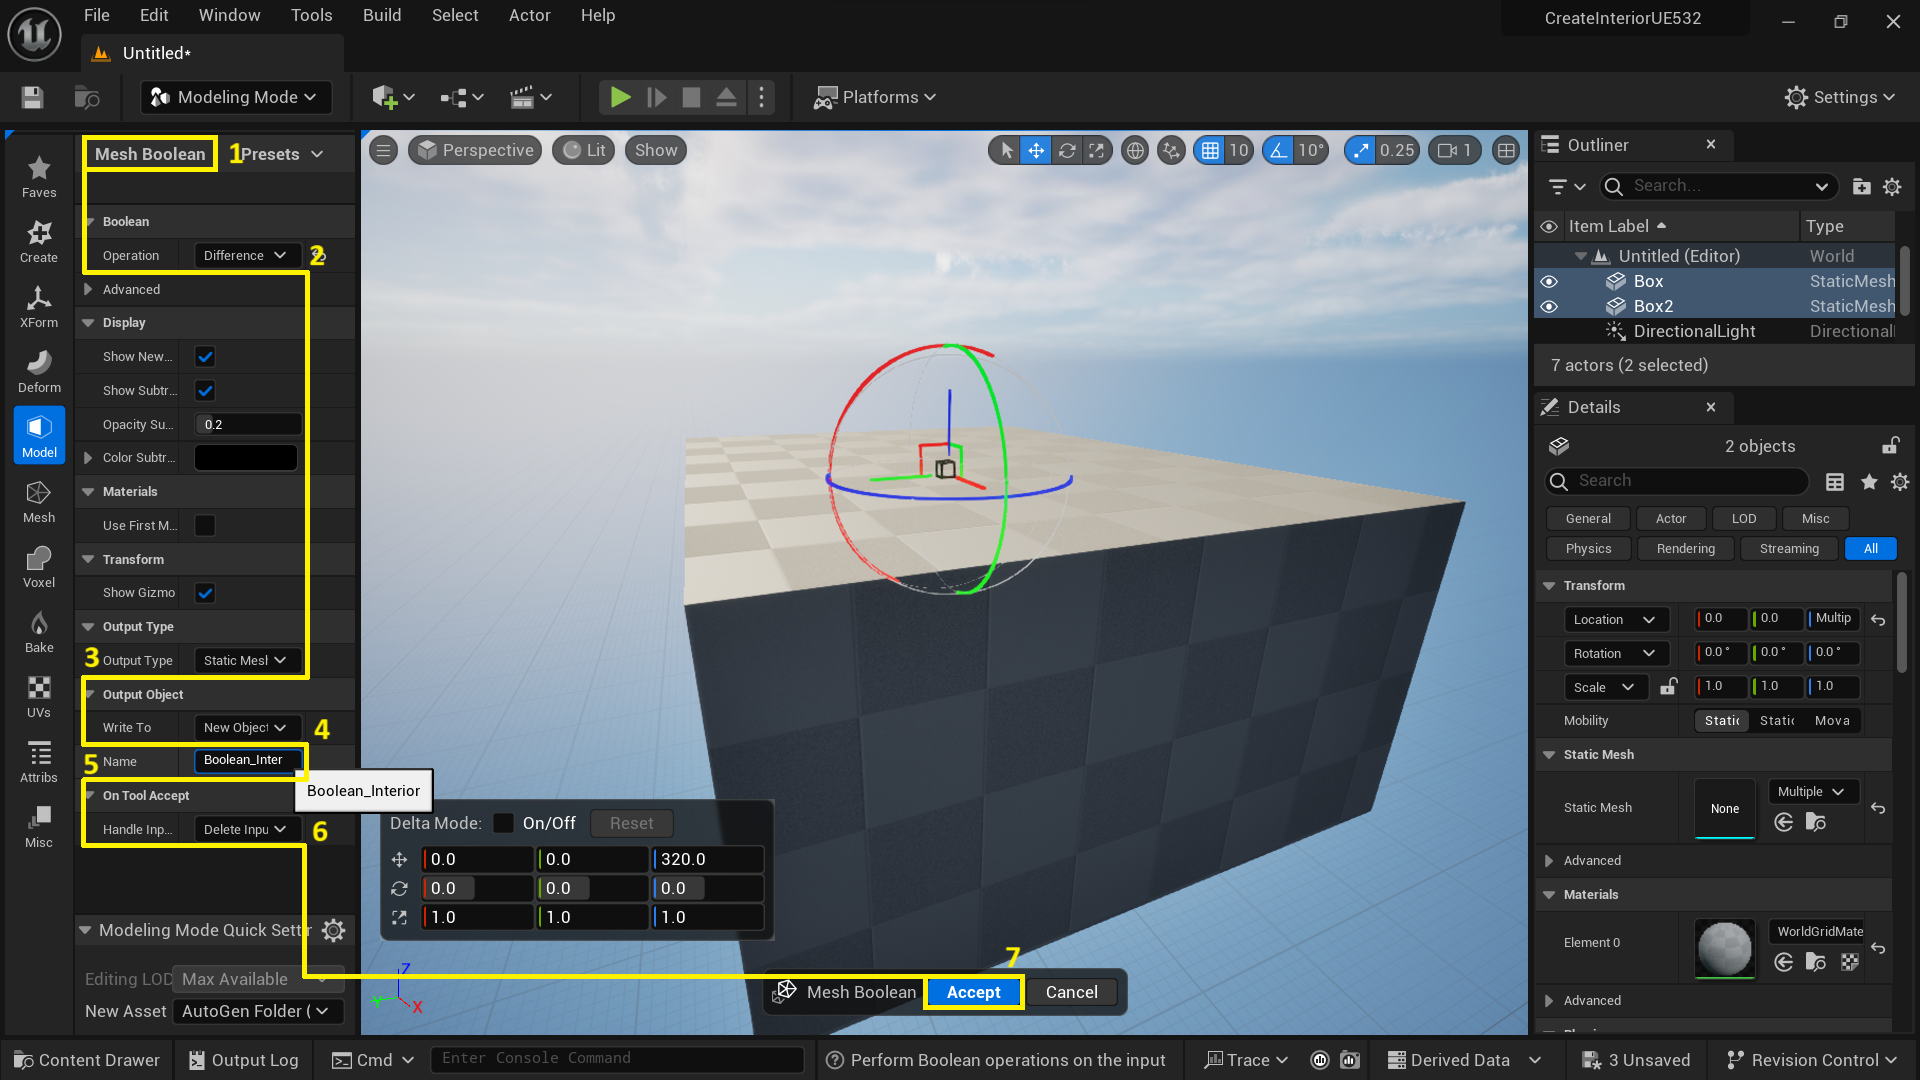Viewport: 1920px width, 1080px height.
Task: Open the Deform tools category
Action: click(38, 370)
